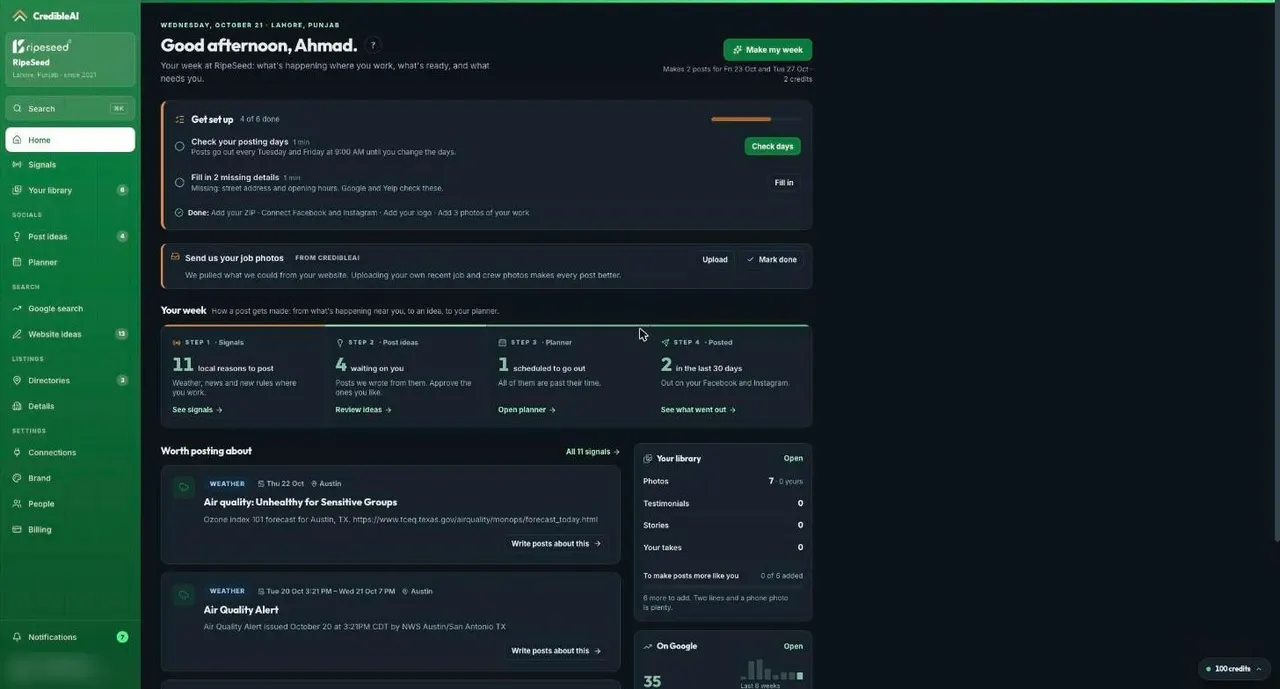Click the Home house icon
This screenshot has width=1280, height=689.
pos(18,140)
